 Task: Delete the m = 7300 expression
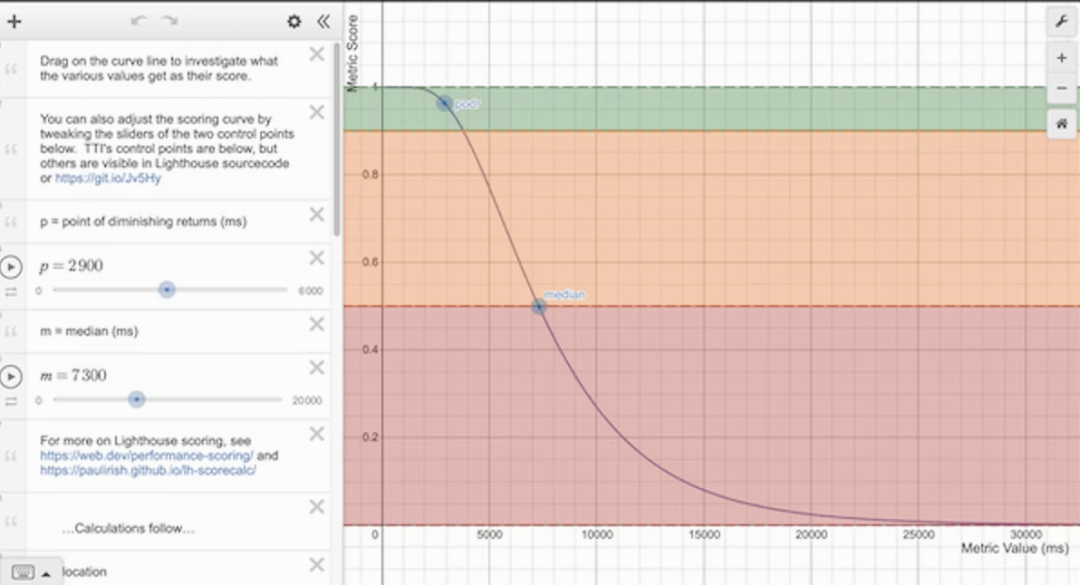(317, 367)
